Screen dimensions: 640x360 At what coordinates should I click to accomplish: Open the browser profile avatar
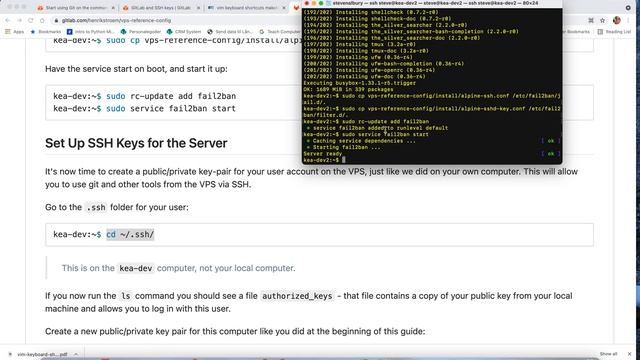tap(617, 20)
